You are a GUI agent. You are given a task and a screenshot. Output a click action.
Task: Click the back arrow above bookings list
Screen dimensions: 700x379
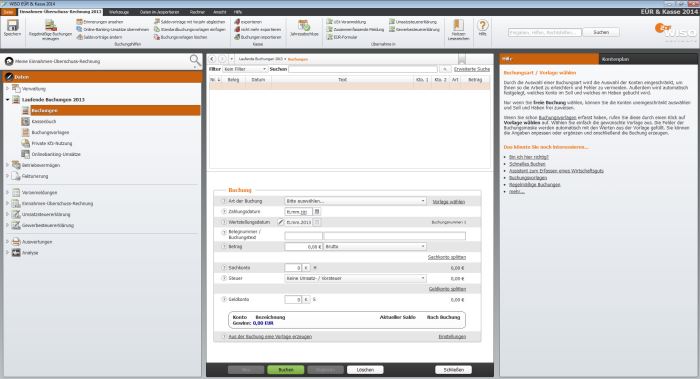point(212,59)
